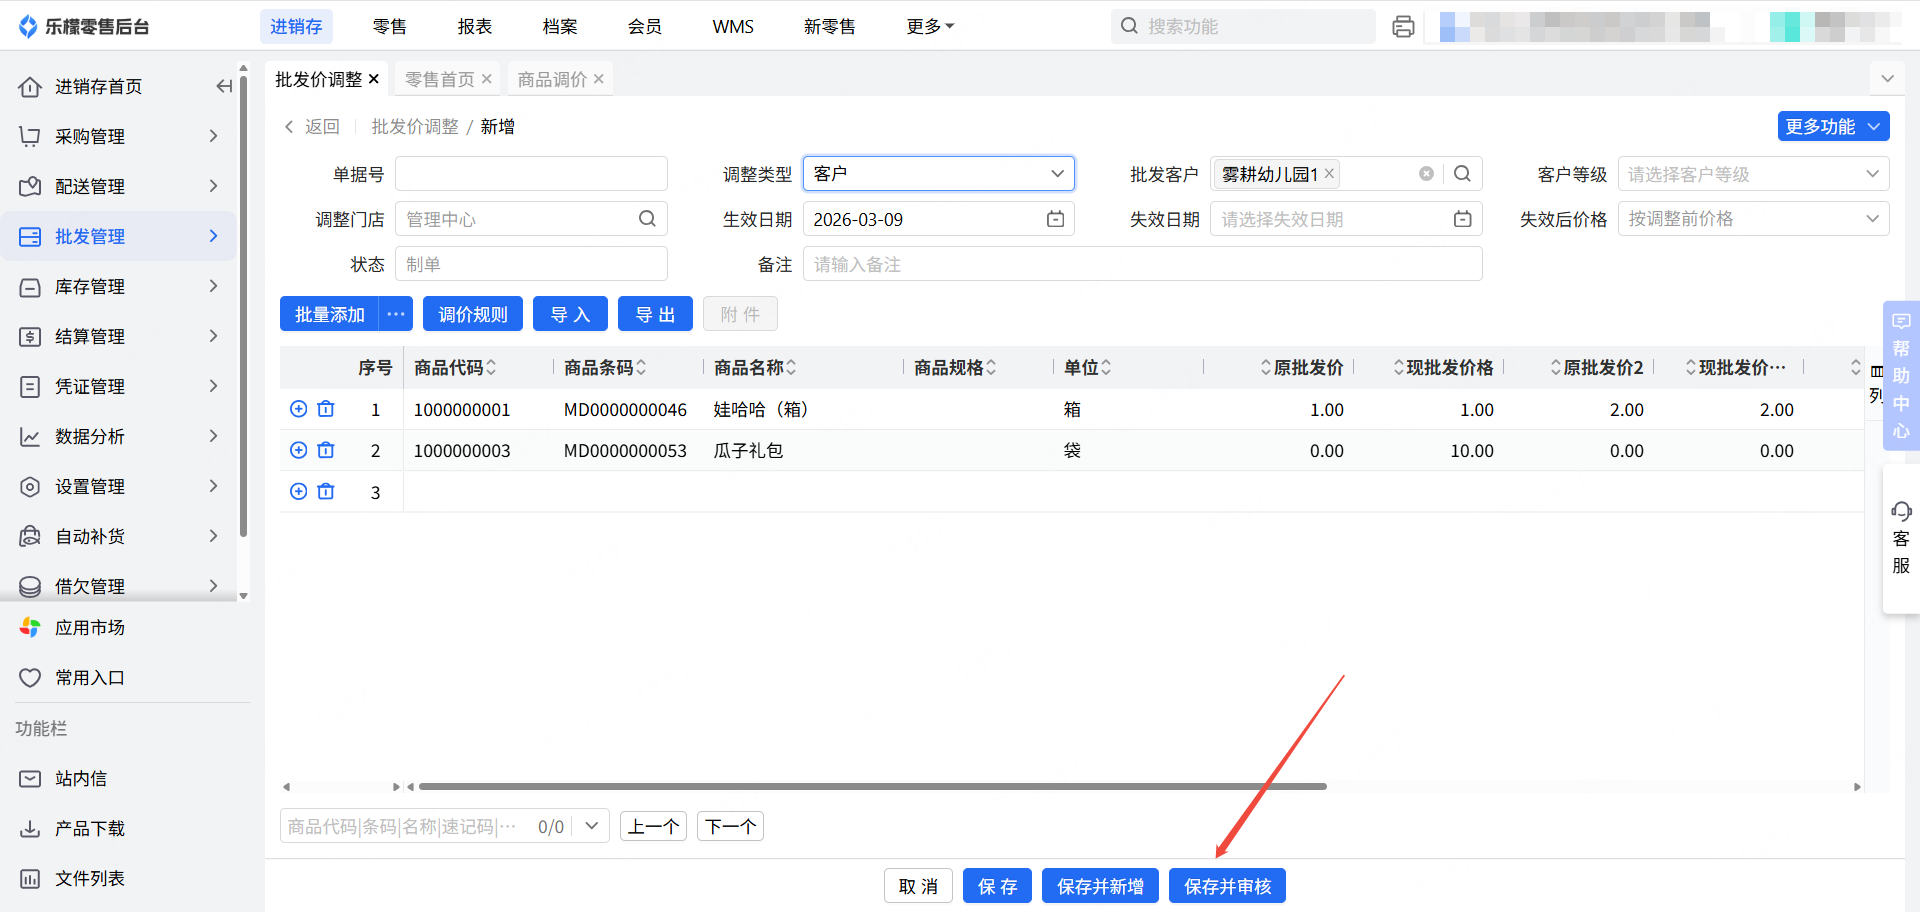Click 保存并审核 button
Image resolution: width=1920 pixels, height=912 pixels.
tap(1227, 886)
